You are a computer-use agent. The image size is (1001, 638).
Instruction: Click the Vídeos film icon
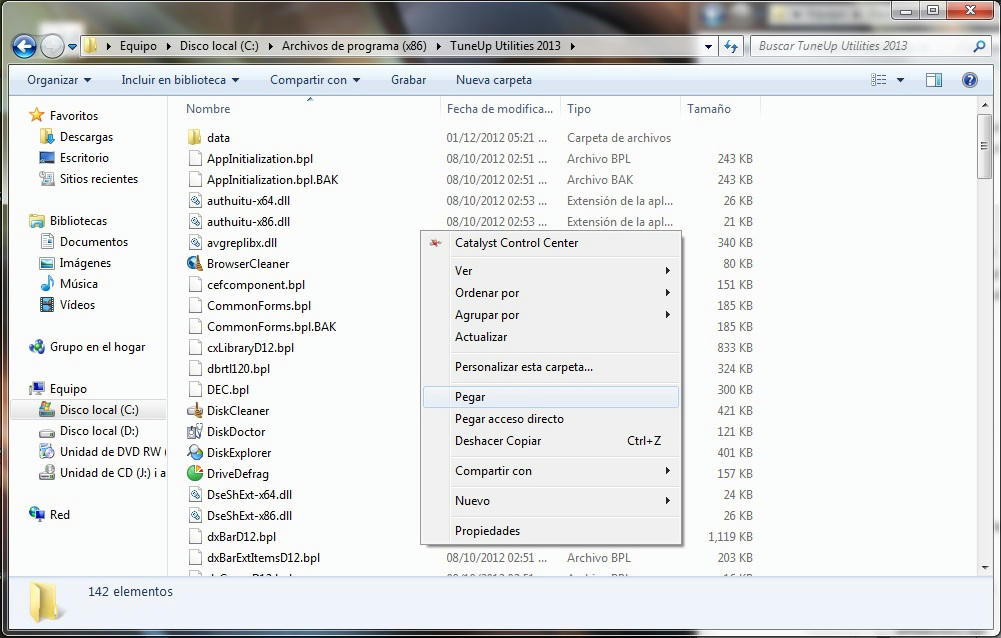(x=47, y=305)
